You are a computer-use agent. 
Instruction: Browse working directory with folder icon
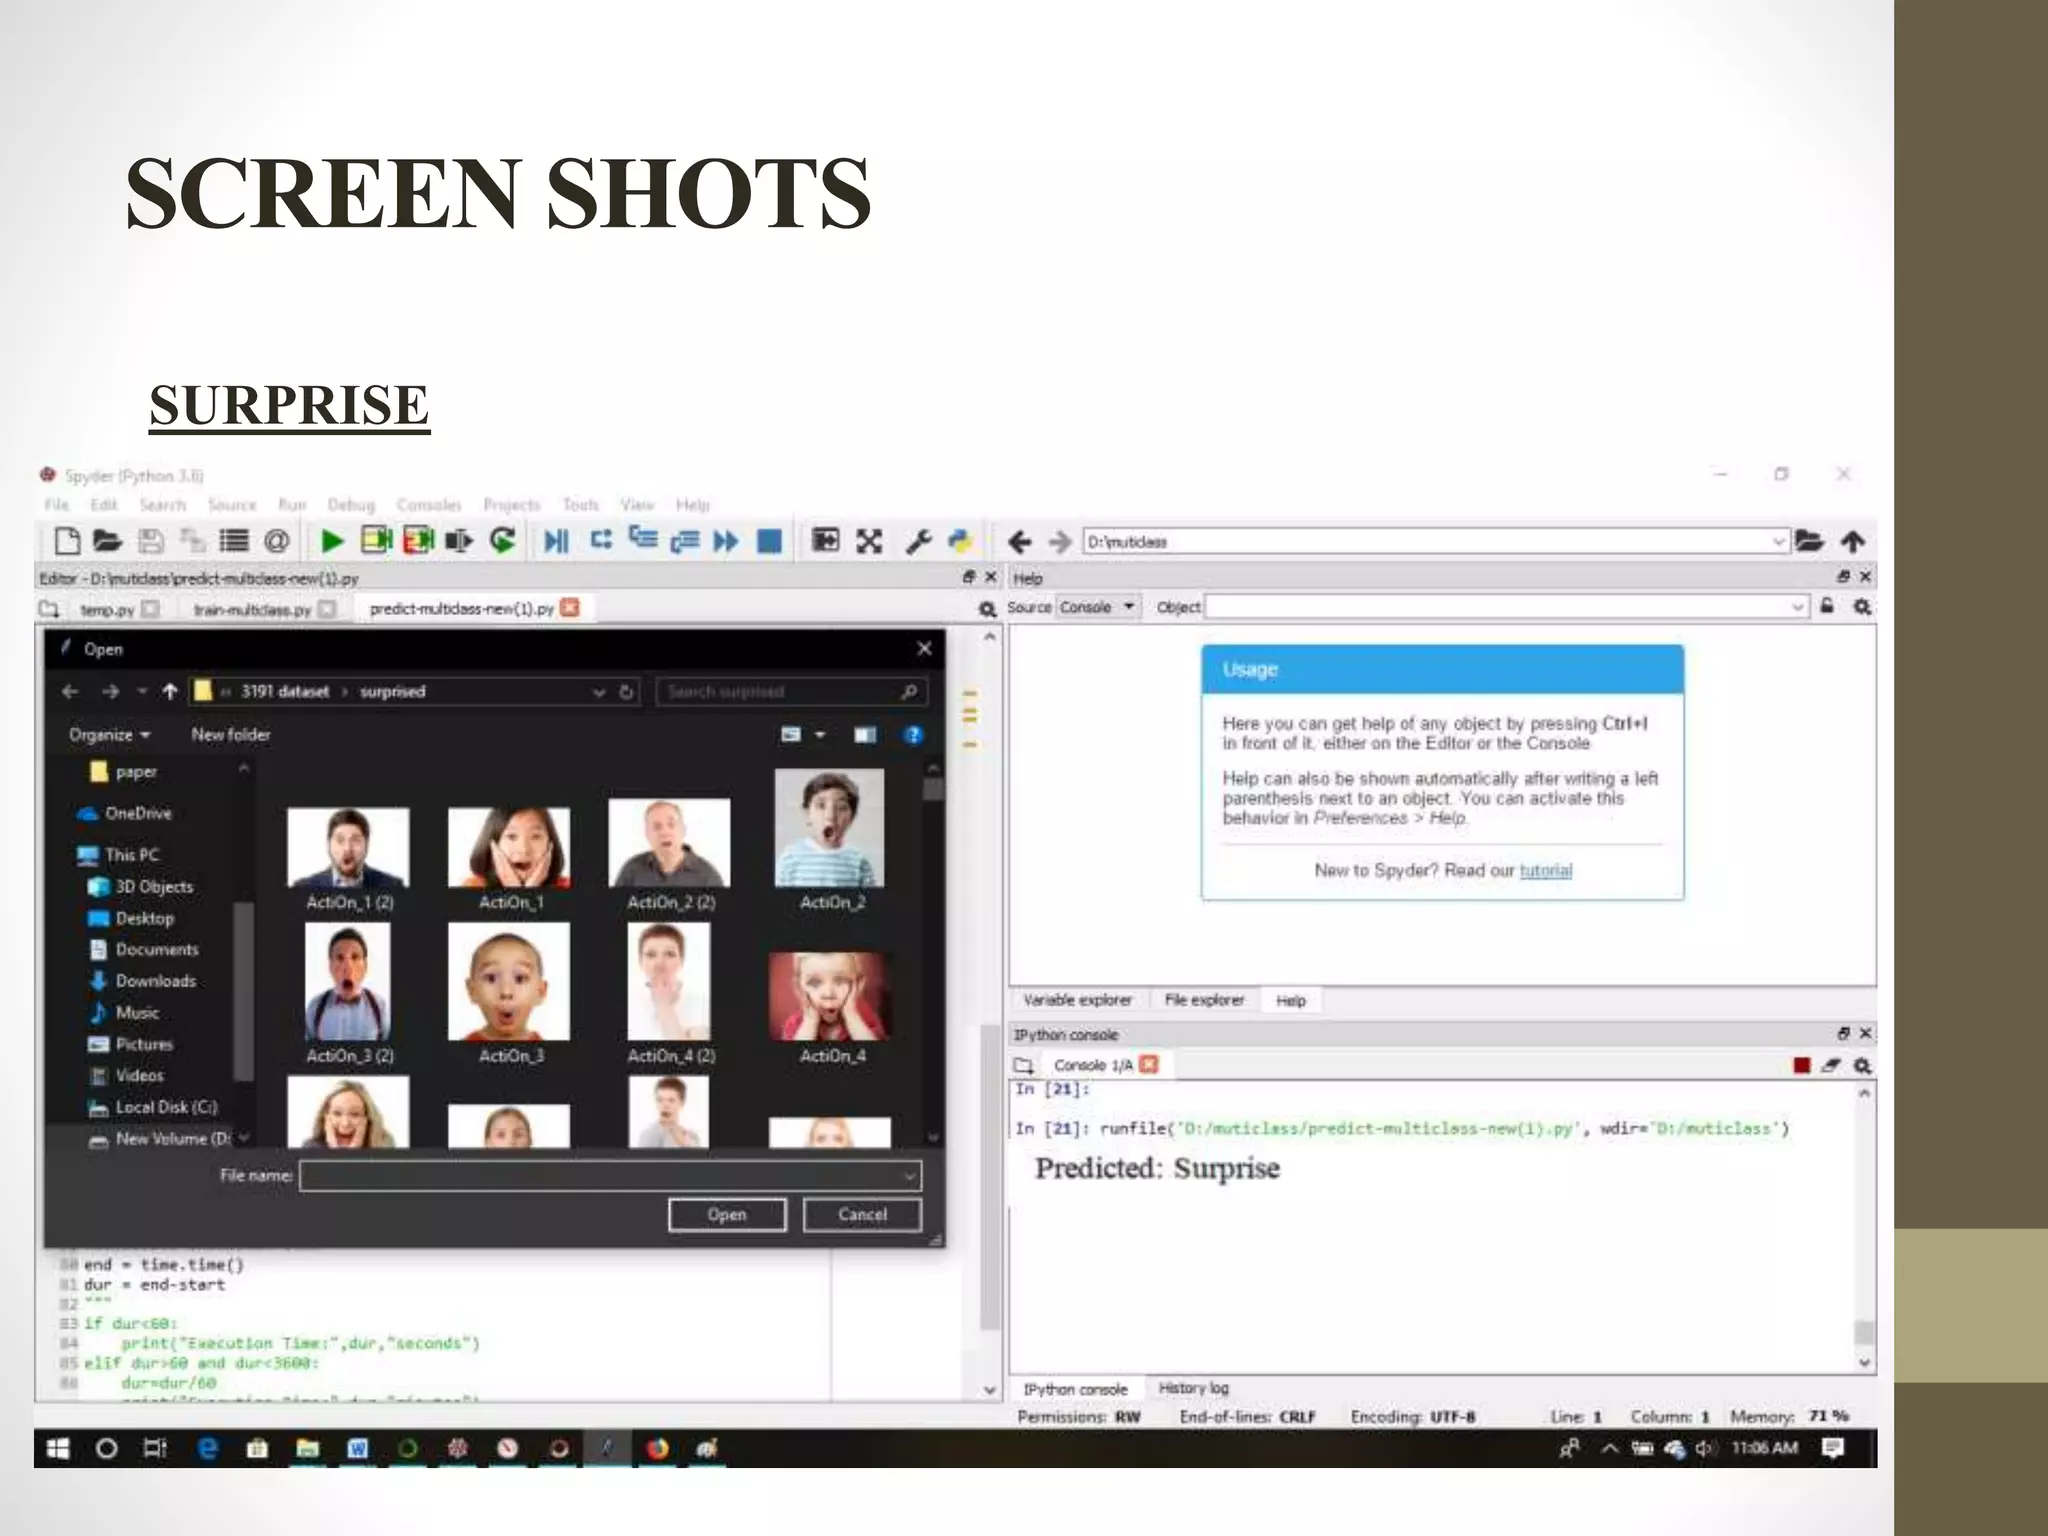(x=1809, y=541)
